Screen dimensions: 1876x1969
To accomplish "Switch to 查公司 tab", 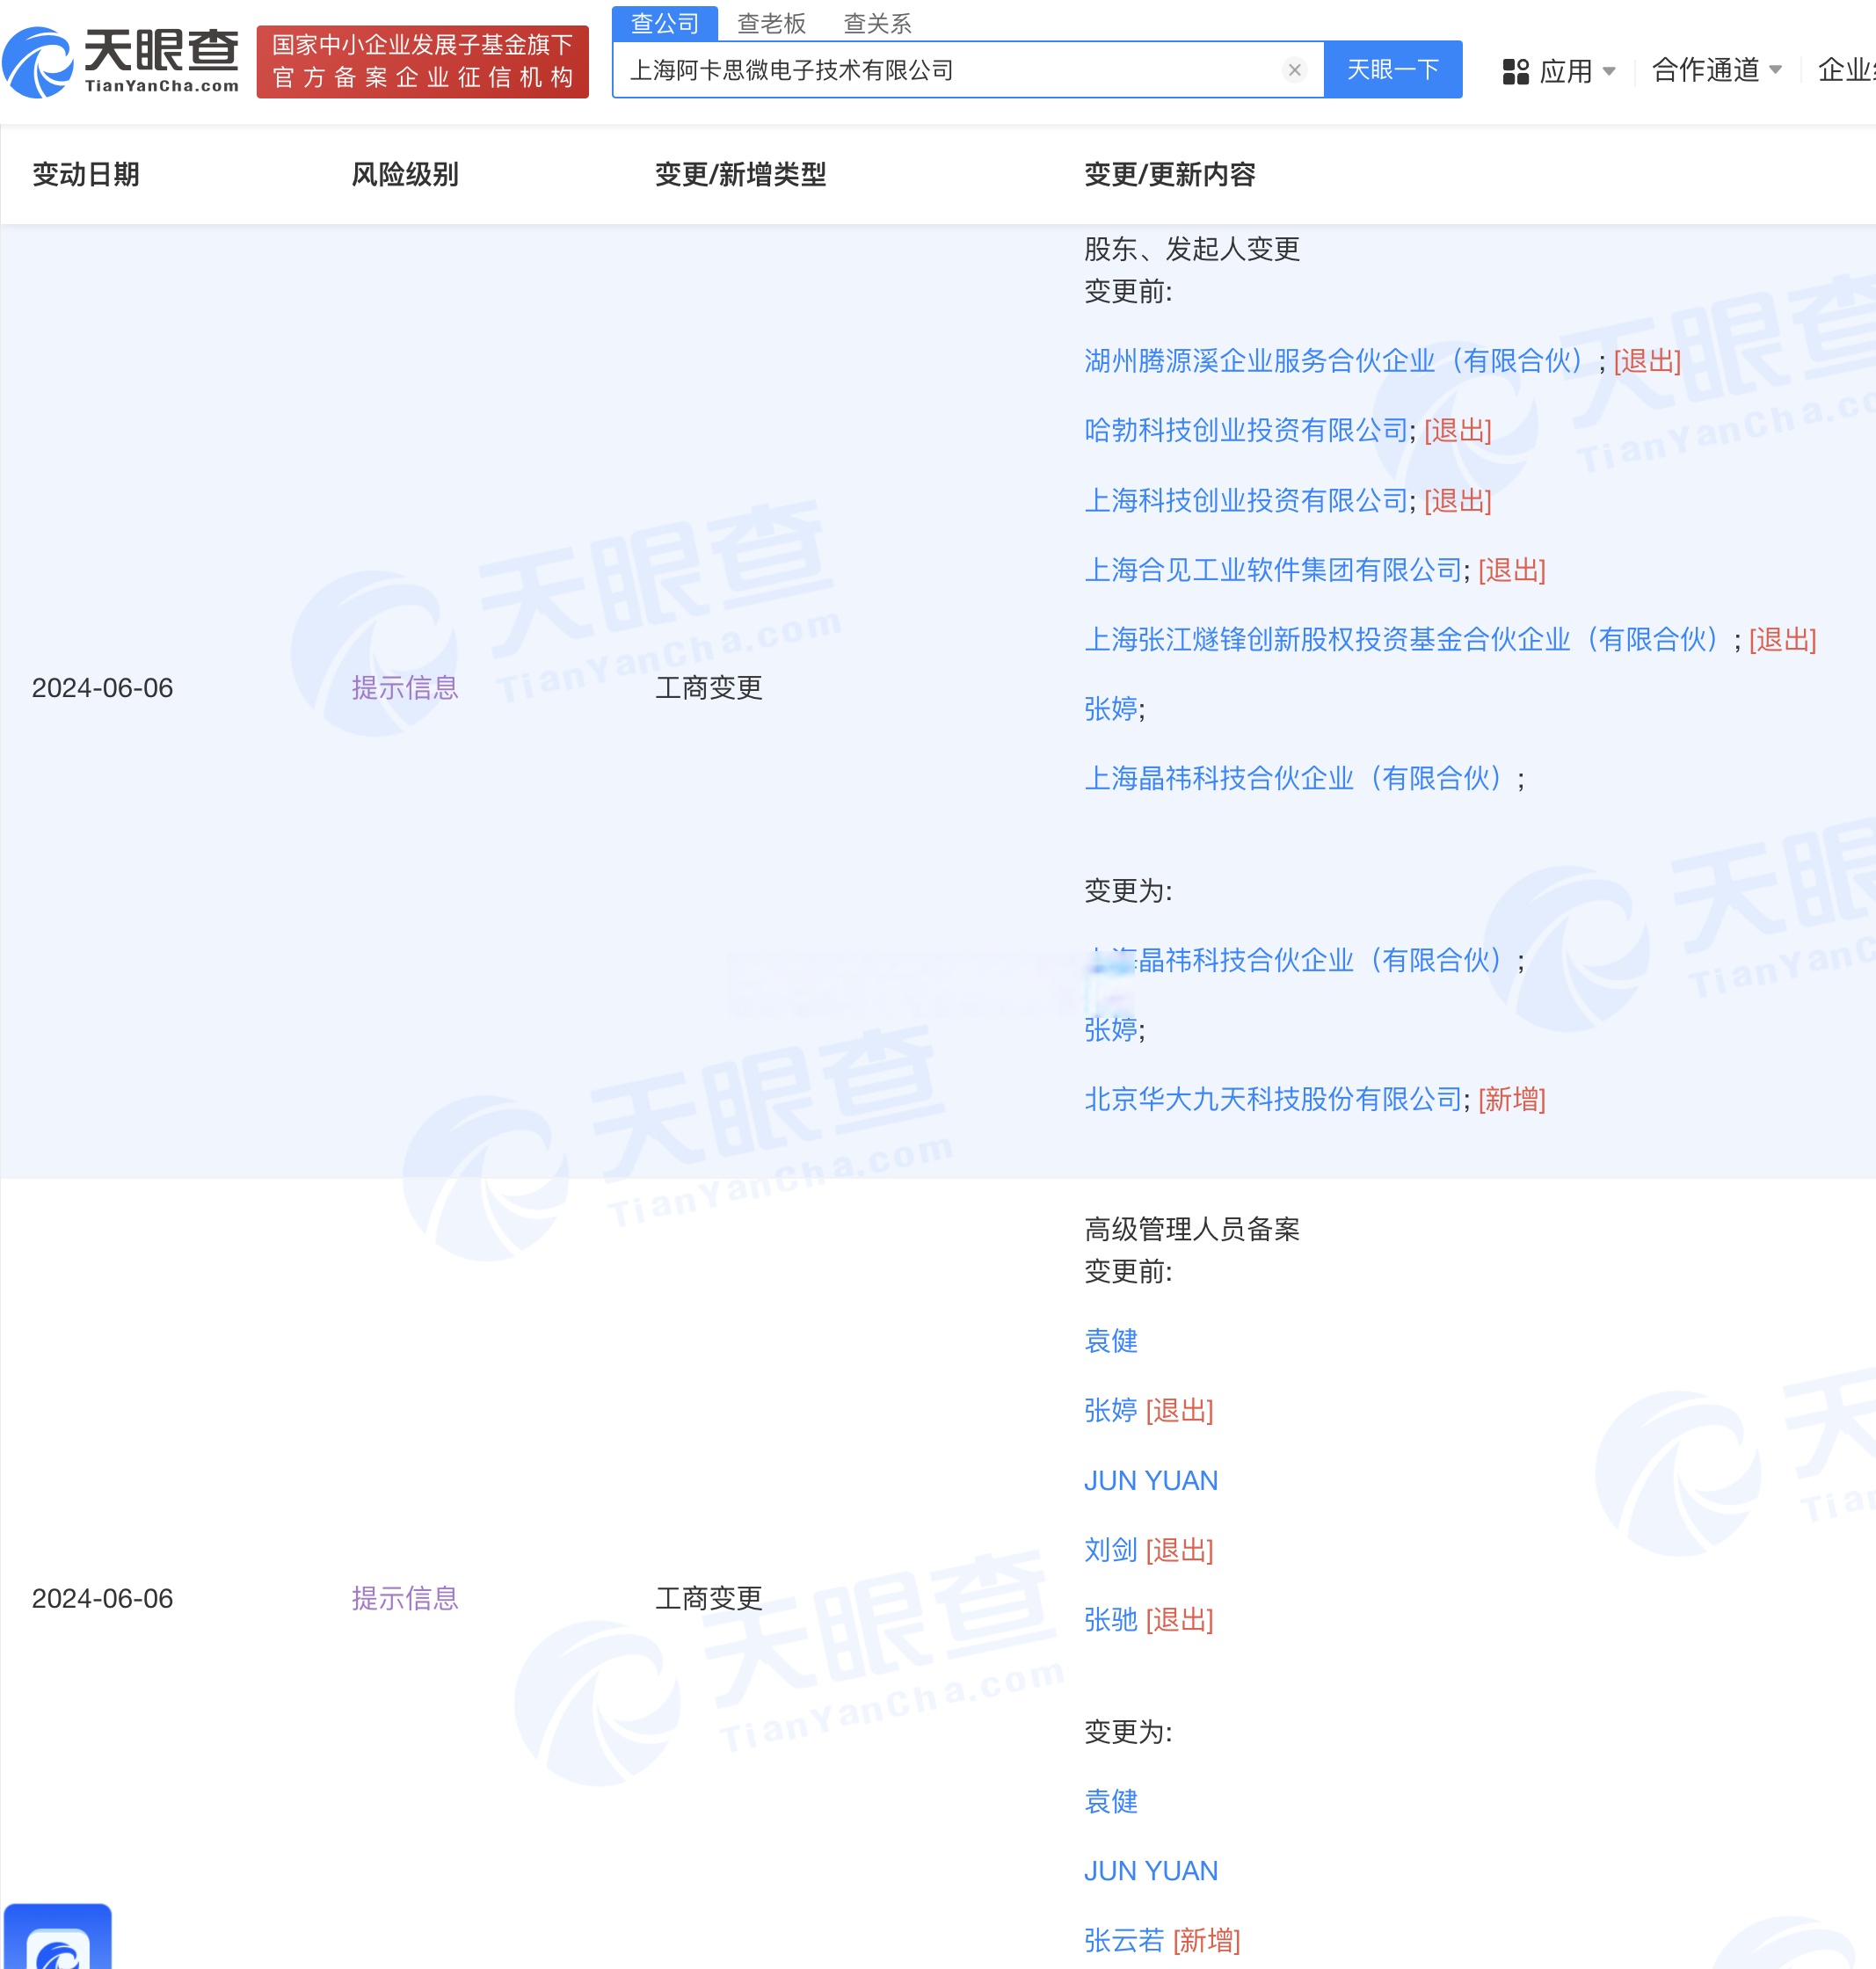I will [x=665, y=23].
